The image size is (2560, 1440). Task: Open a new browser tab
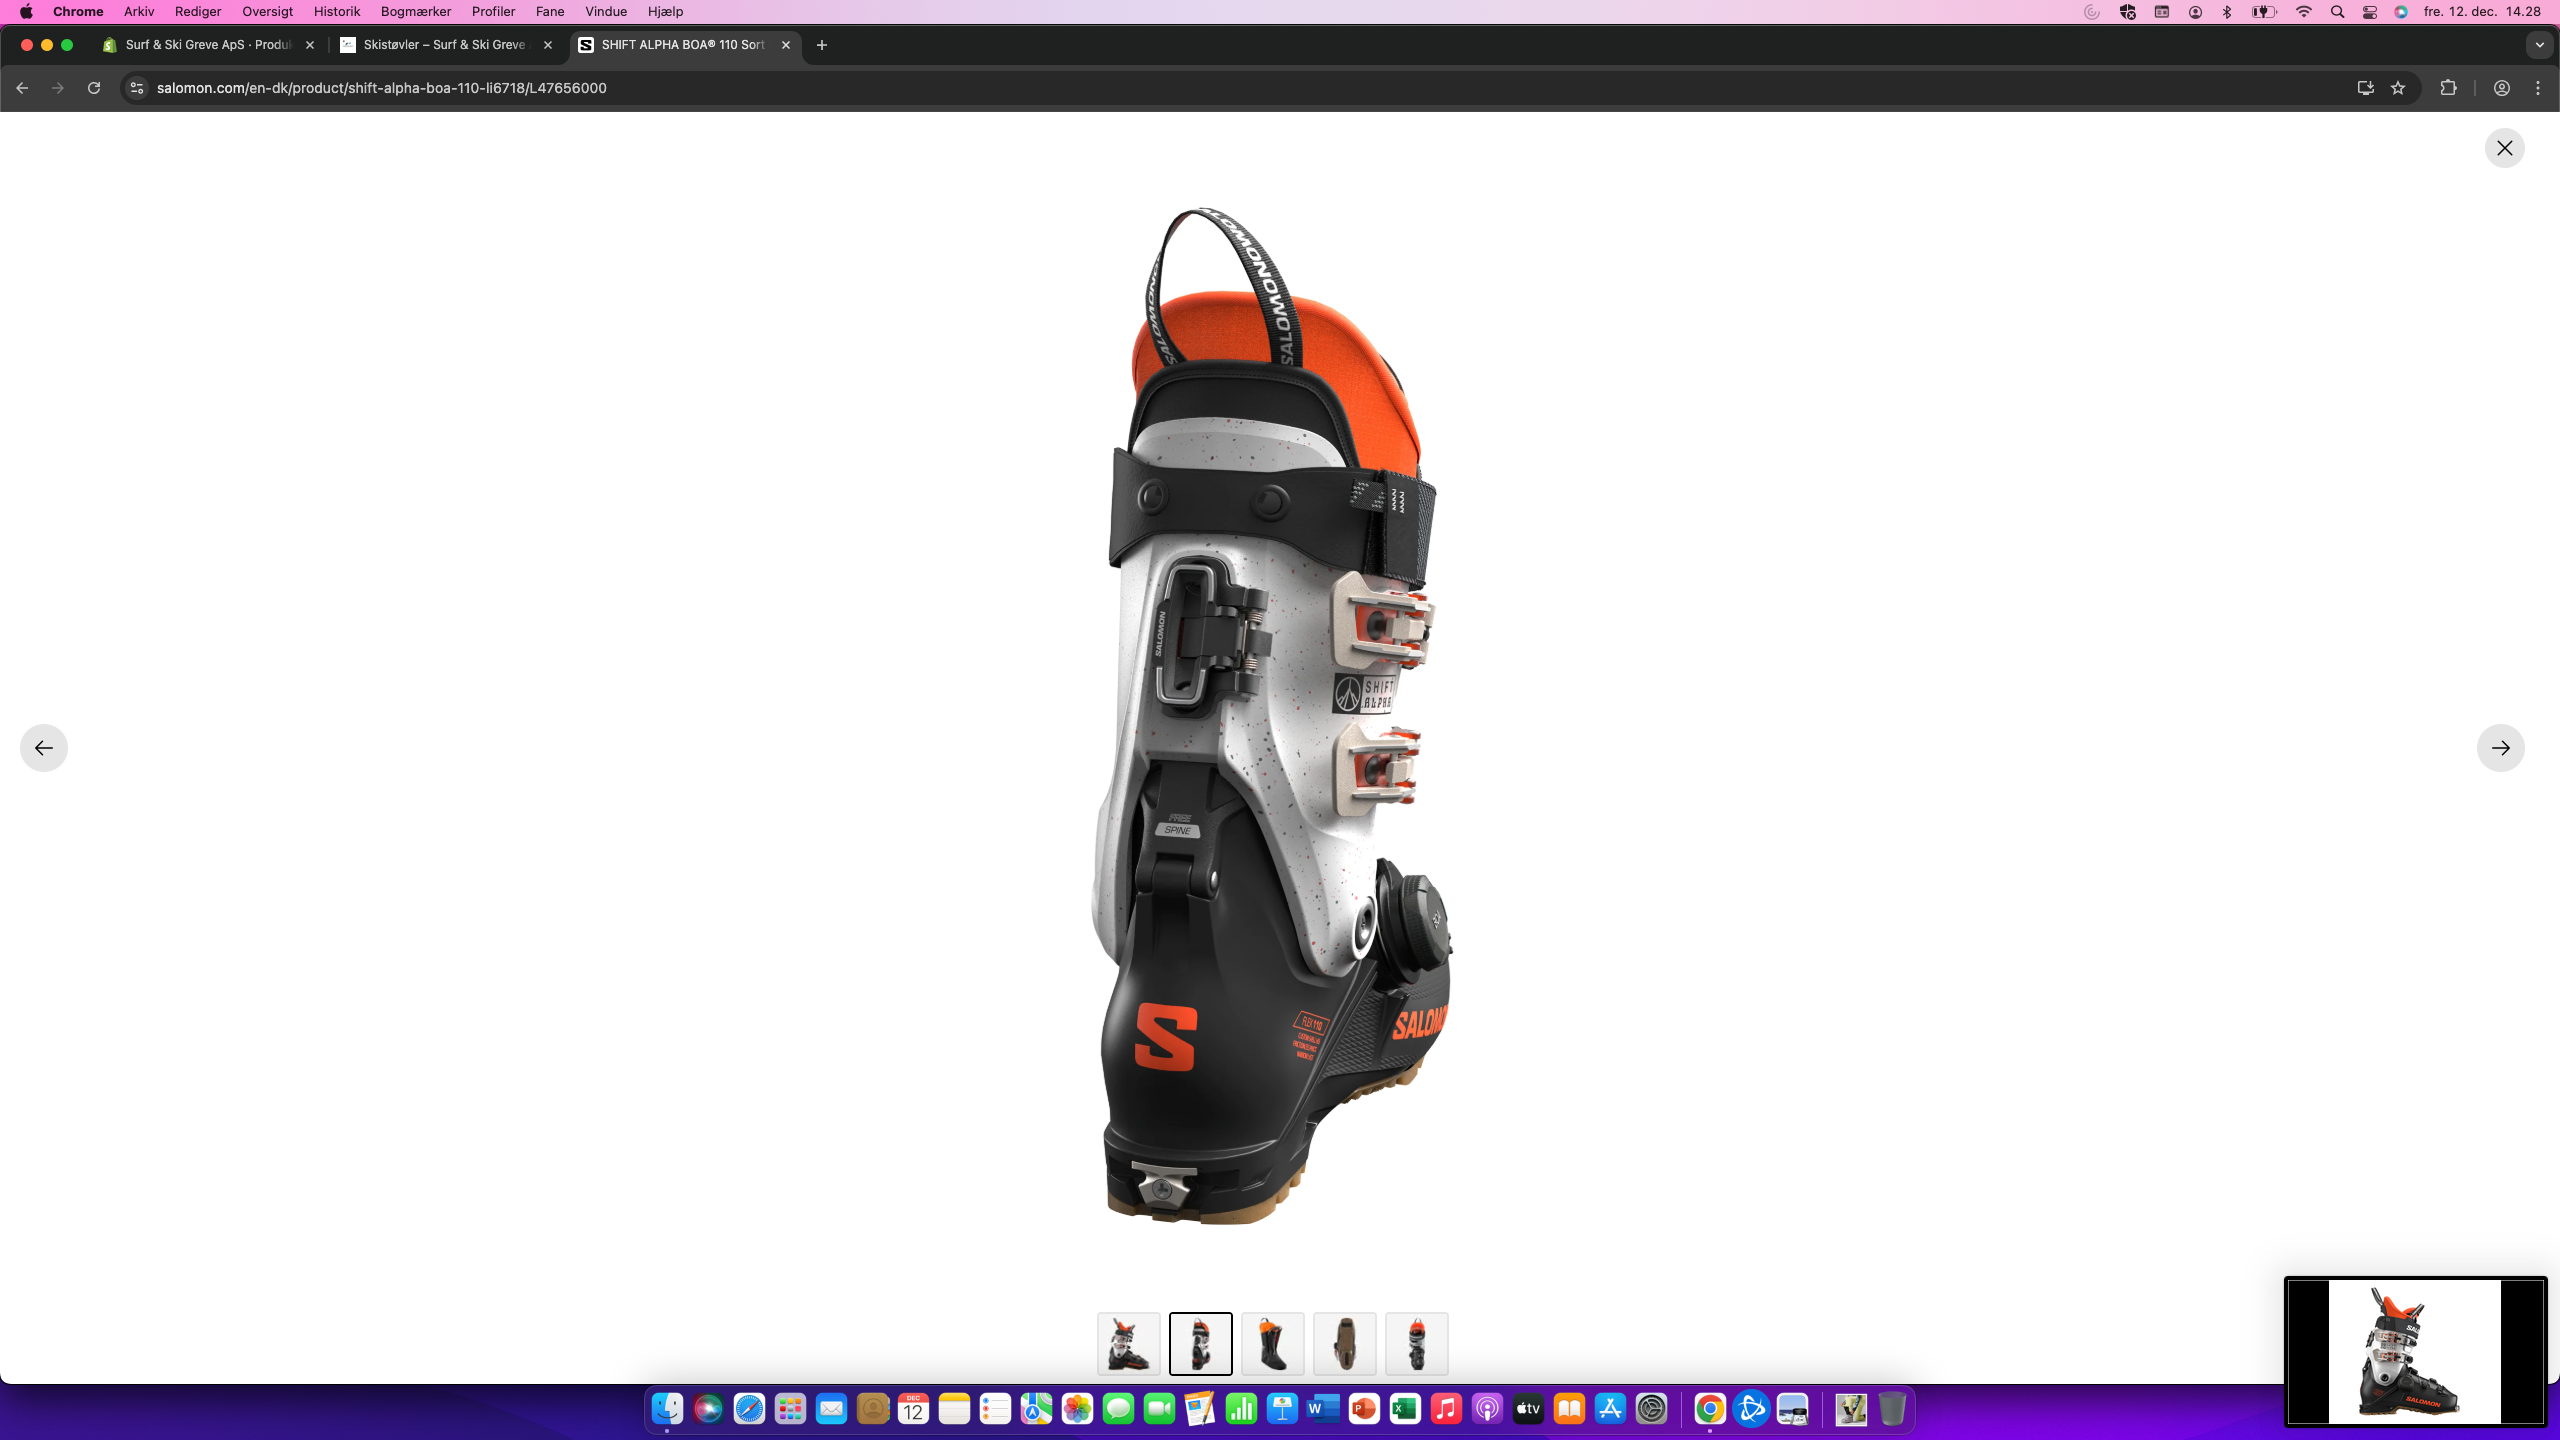(820, 45)
